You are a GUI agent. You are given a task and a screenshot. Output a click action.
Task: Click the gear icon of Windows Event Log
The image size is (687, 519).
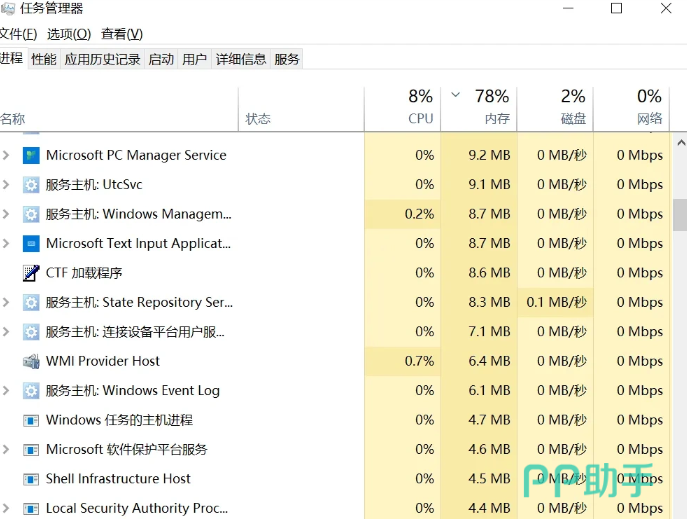pos(31,391)
